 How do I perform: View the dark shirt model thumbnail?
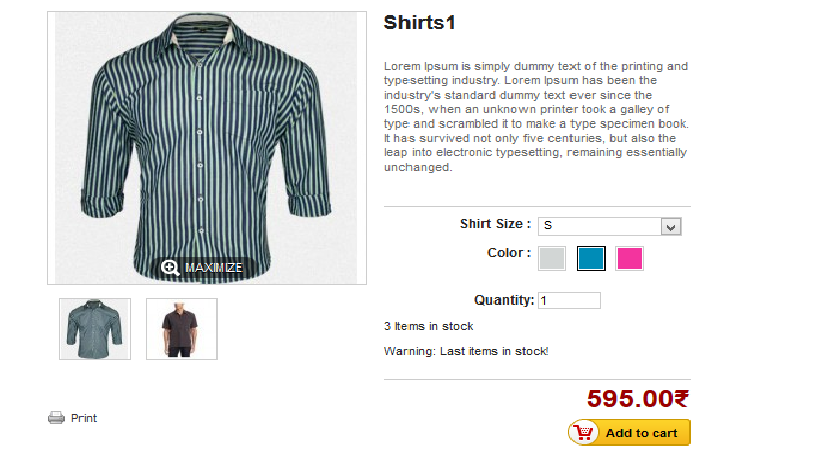pyautogui.click(x=182, y=329)
